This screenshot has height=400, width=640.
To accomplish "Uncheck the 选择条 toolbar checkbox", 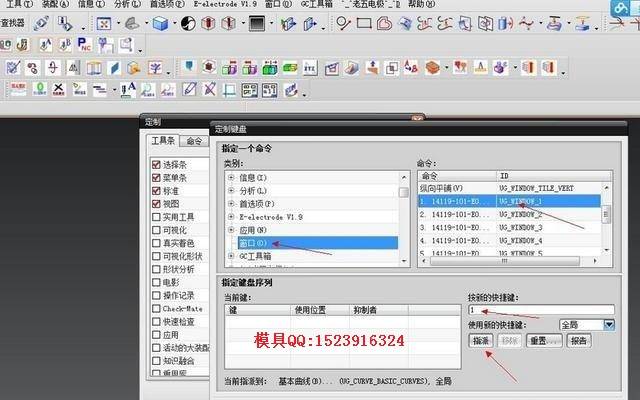I will (x=156, y=164).
